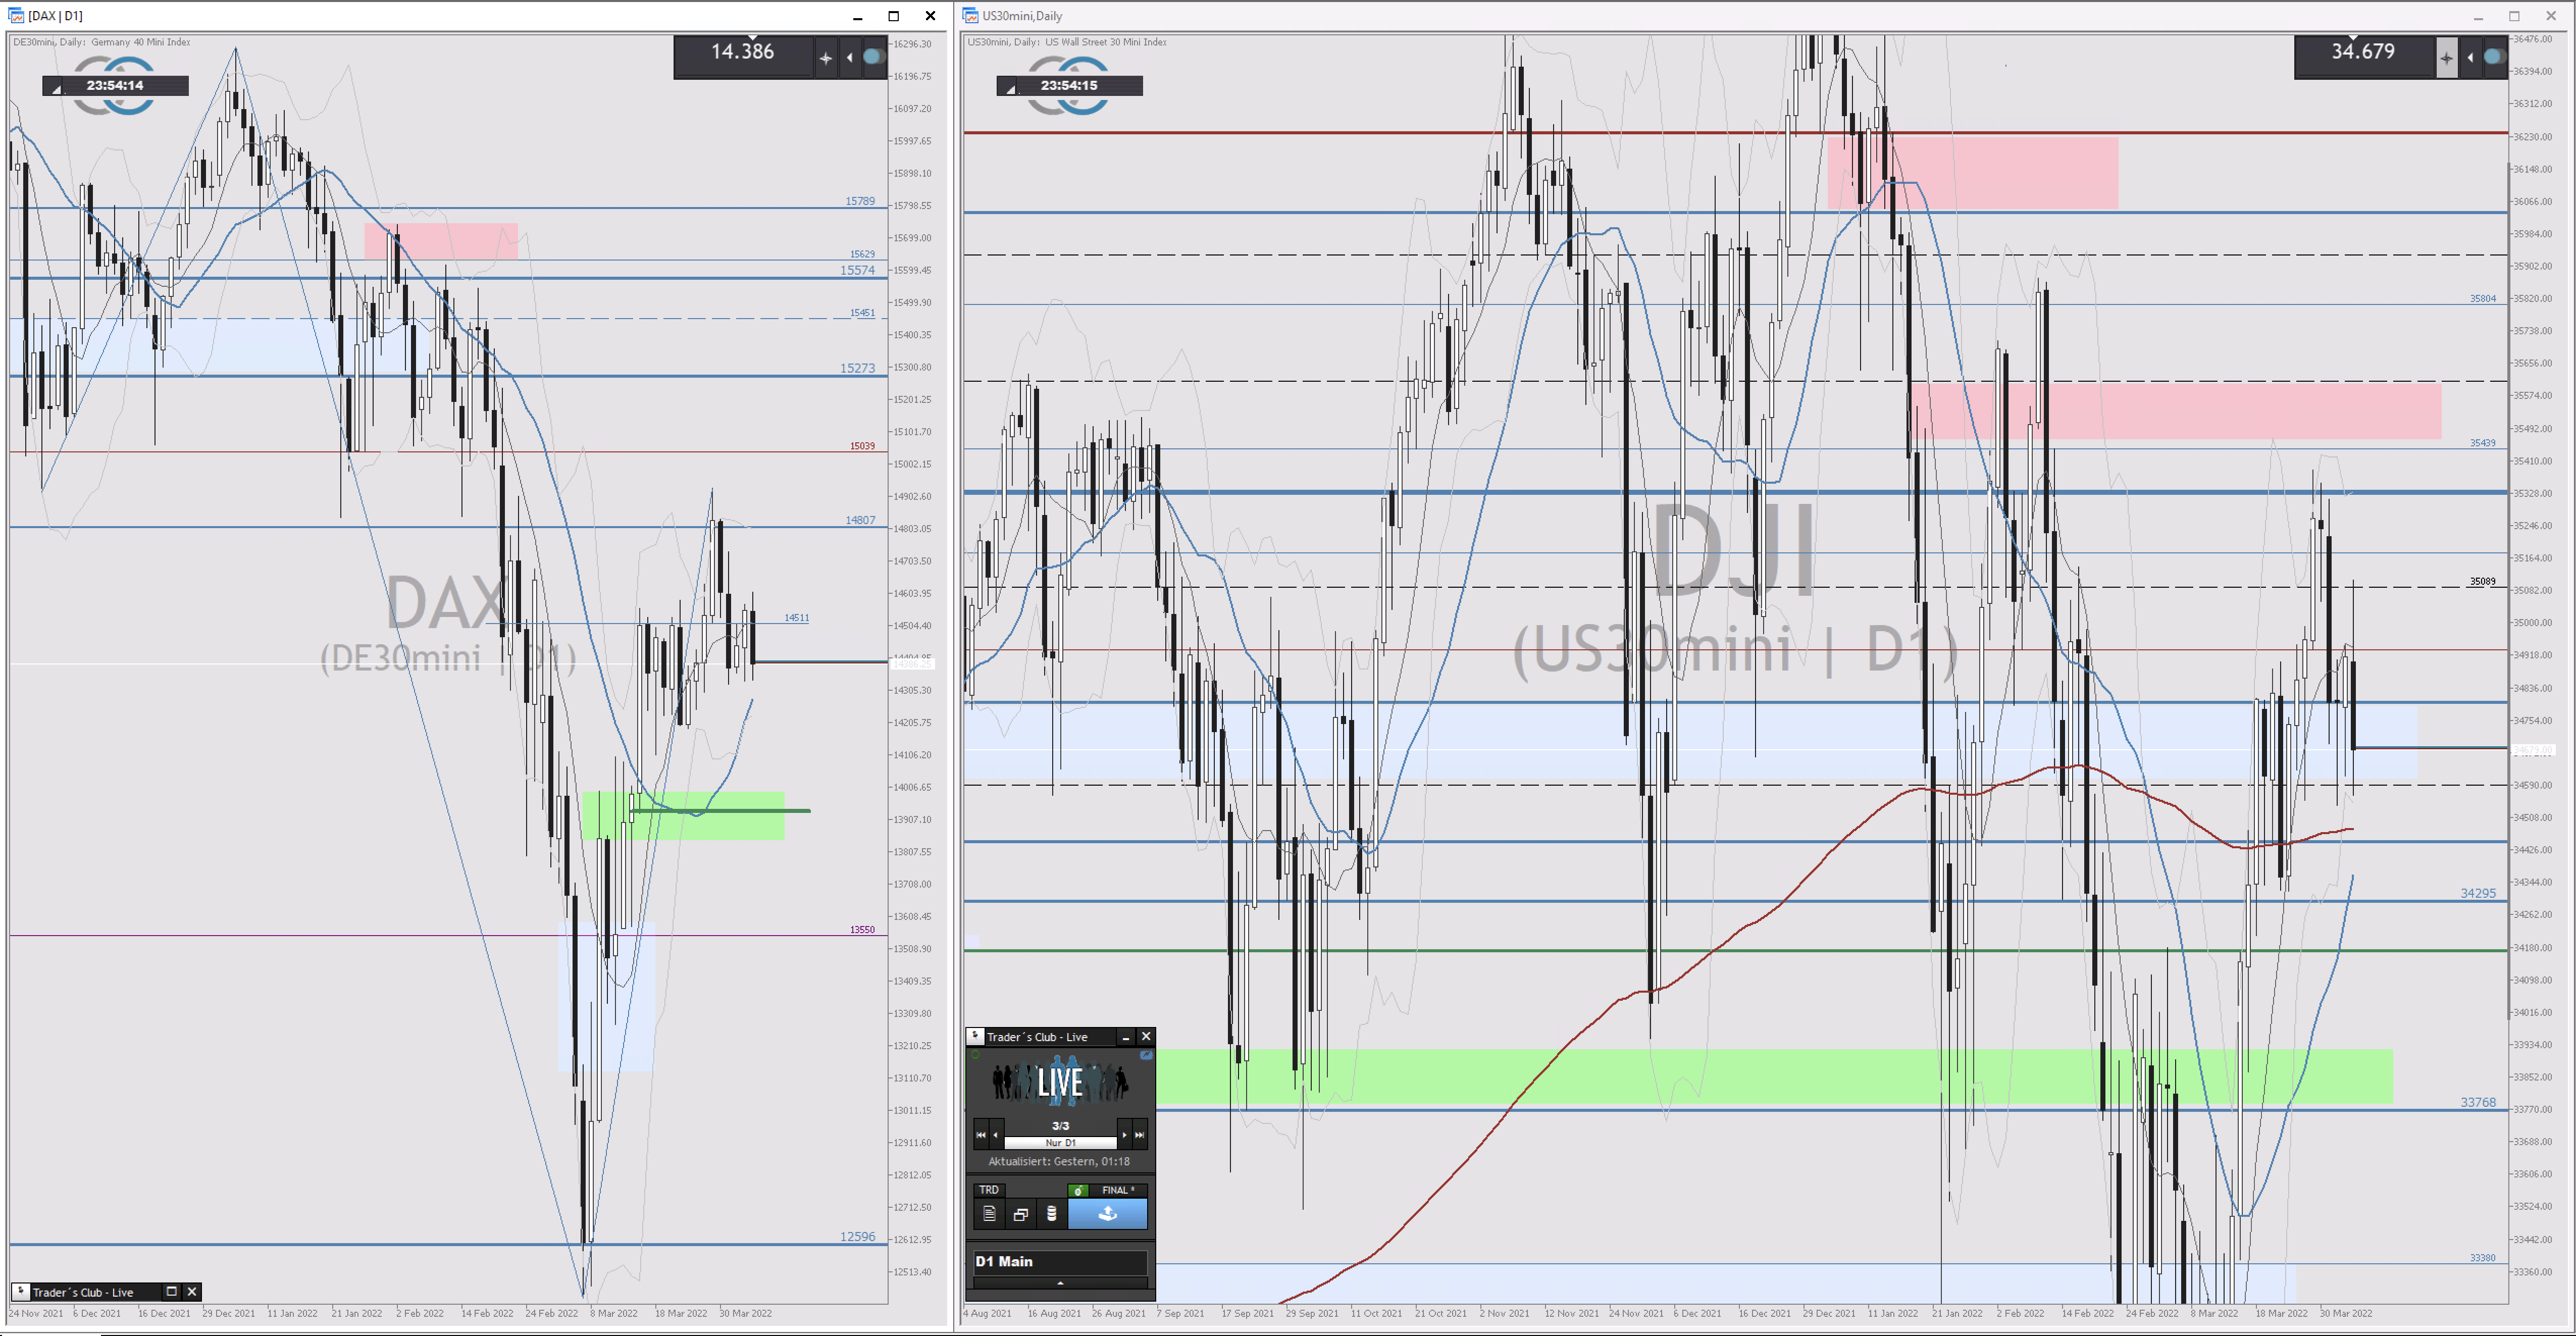Screen dimensions: 2576x1336
Task: Click the 23:54:15 countdown timer on US30mini chart
Action: (1069, 86)
